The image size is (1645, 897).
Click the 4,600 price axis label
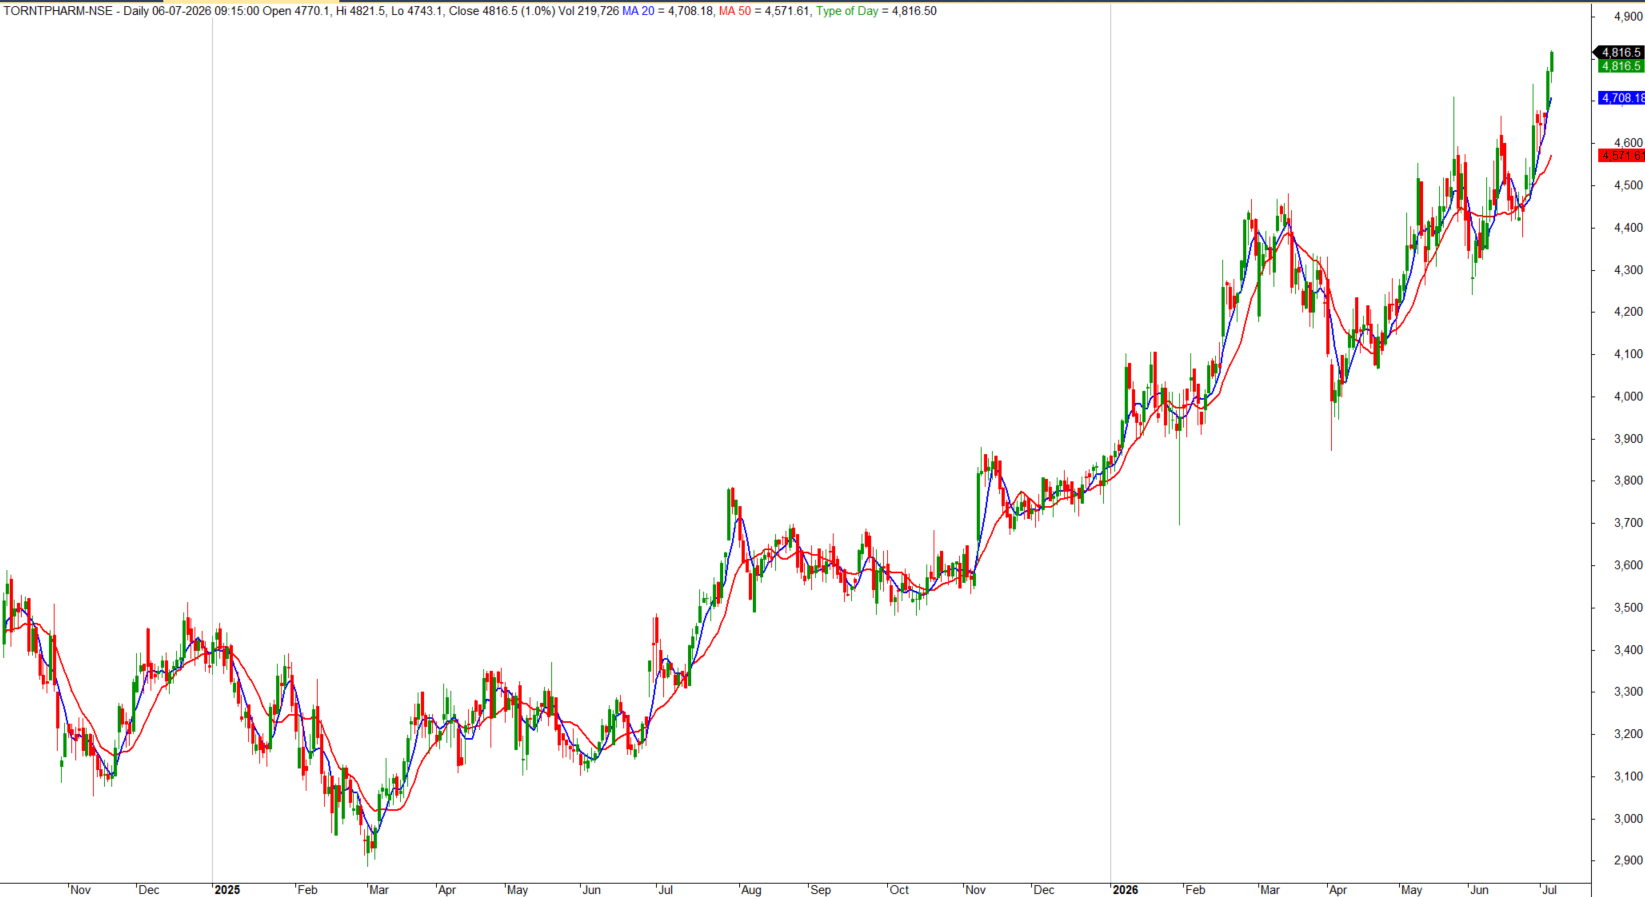tap(1628, 143)
